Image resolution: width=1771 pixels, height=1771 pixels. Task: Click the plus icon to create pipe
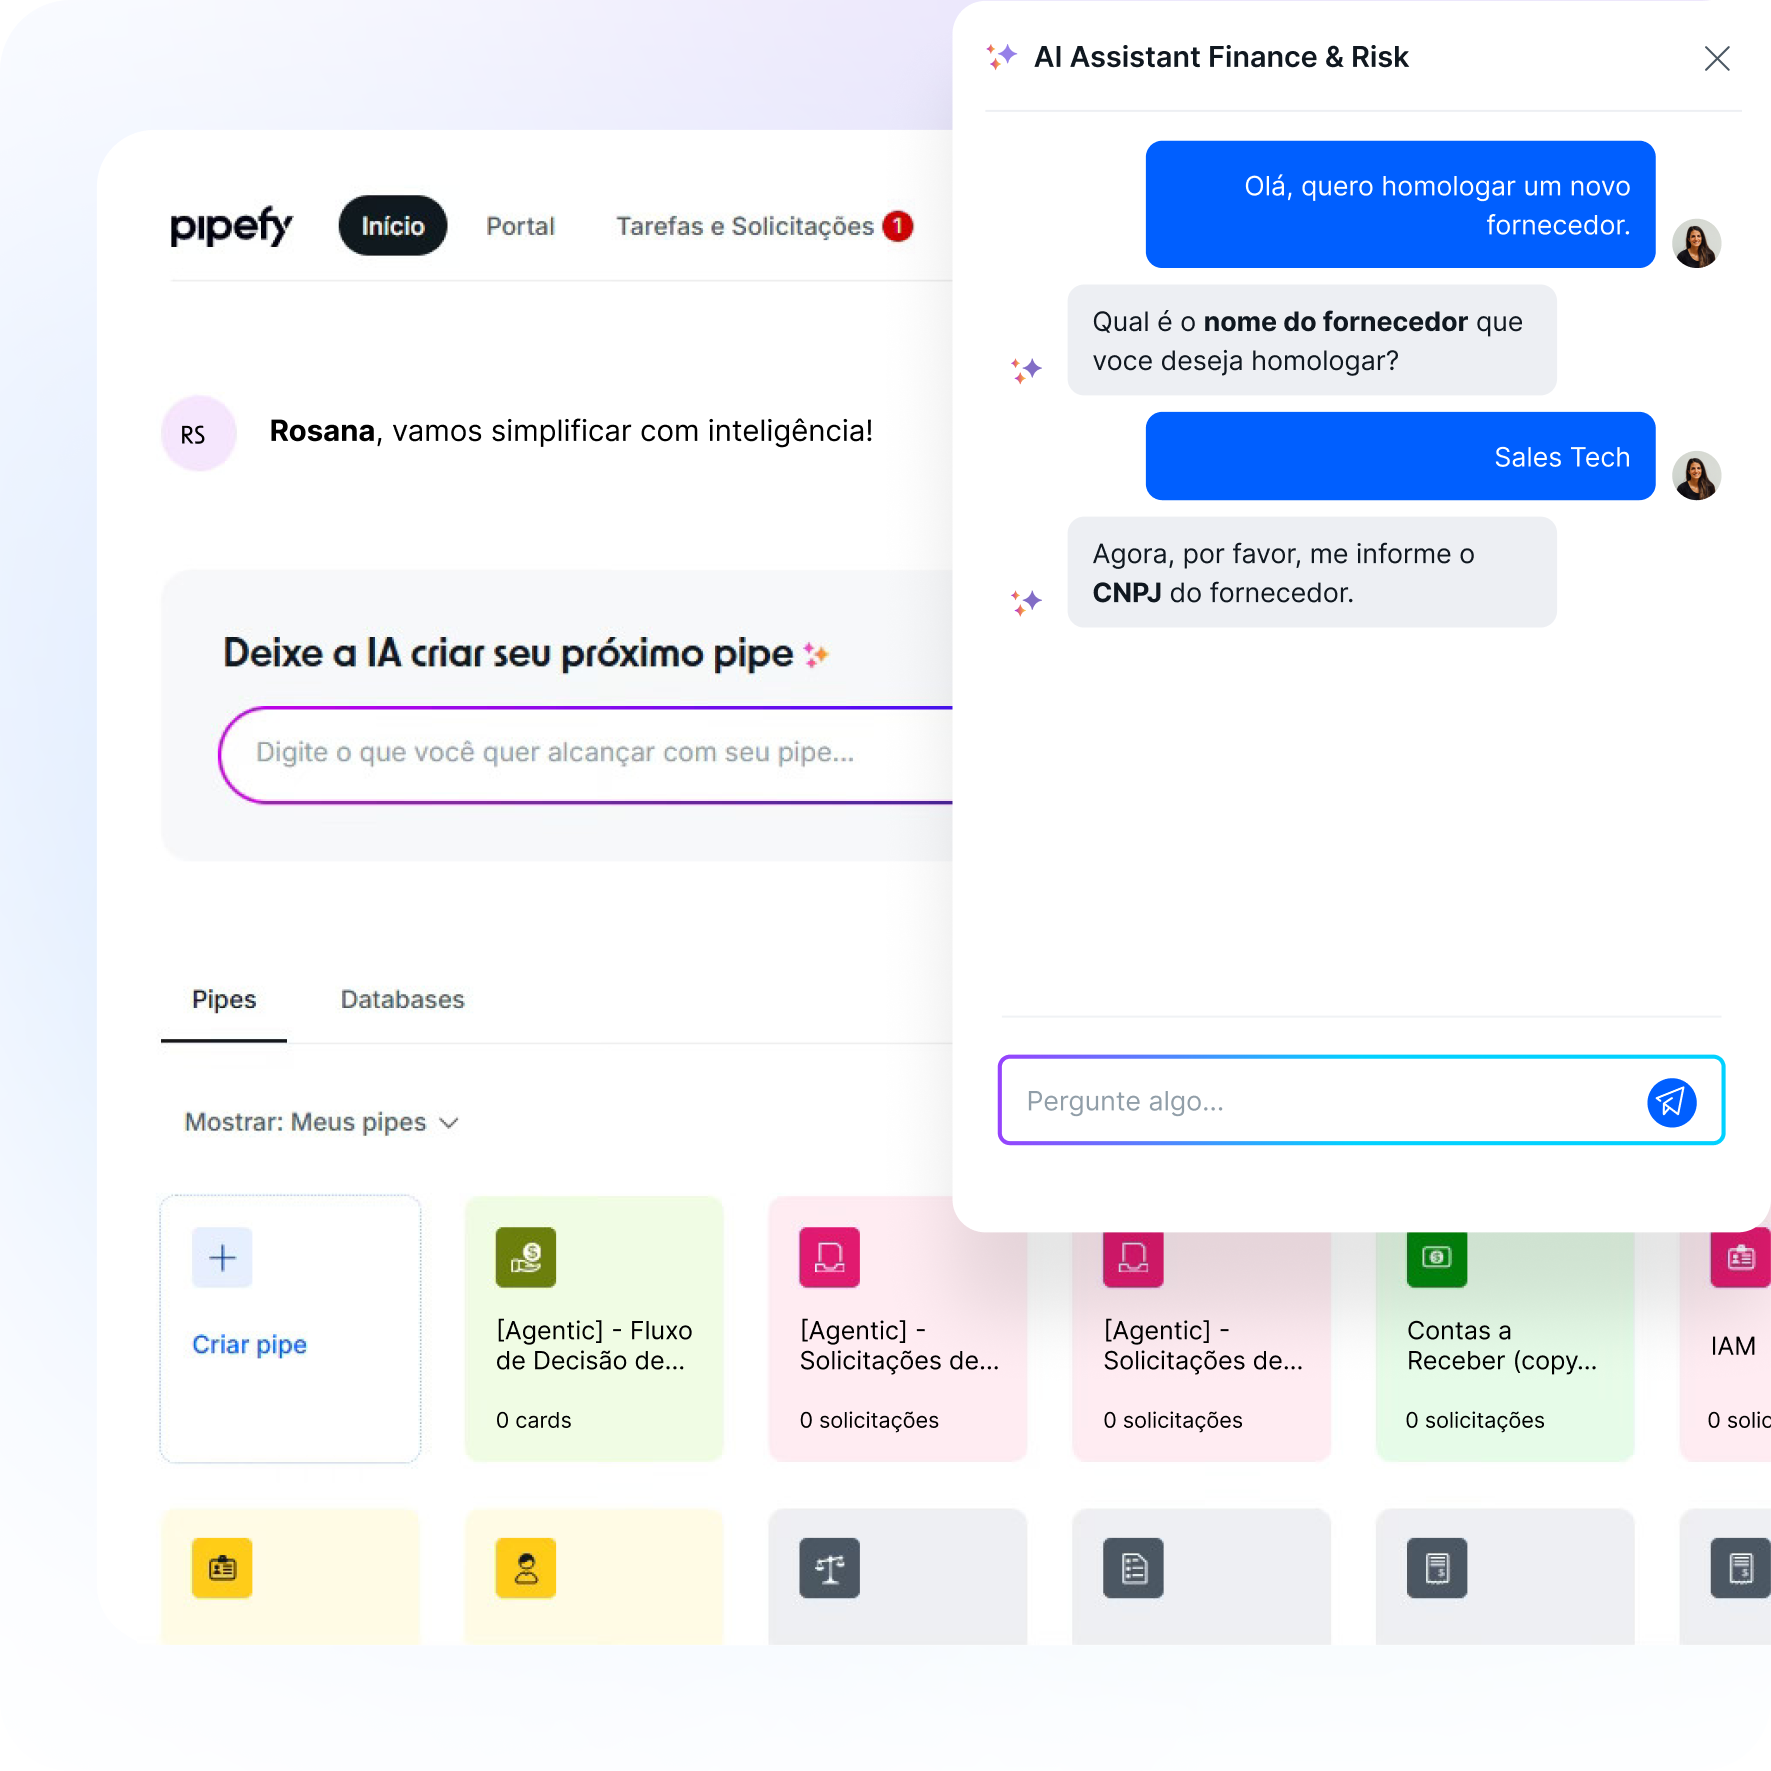(222, 1257)
